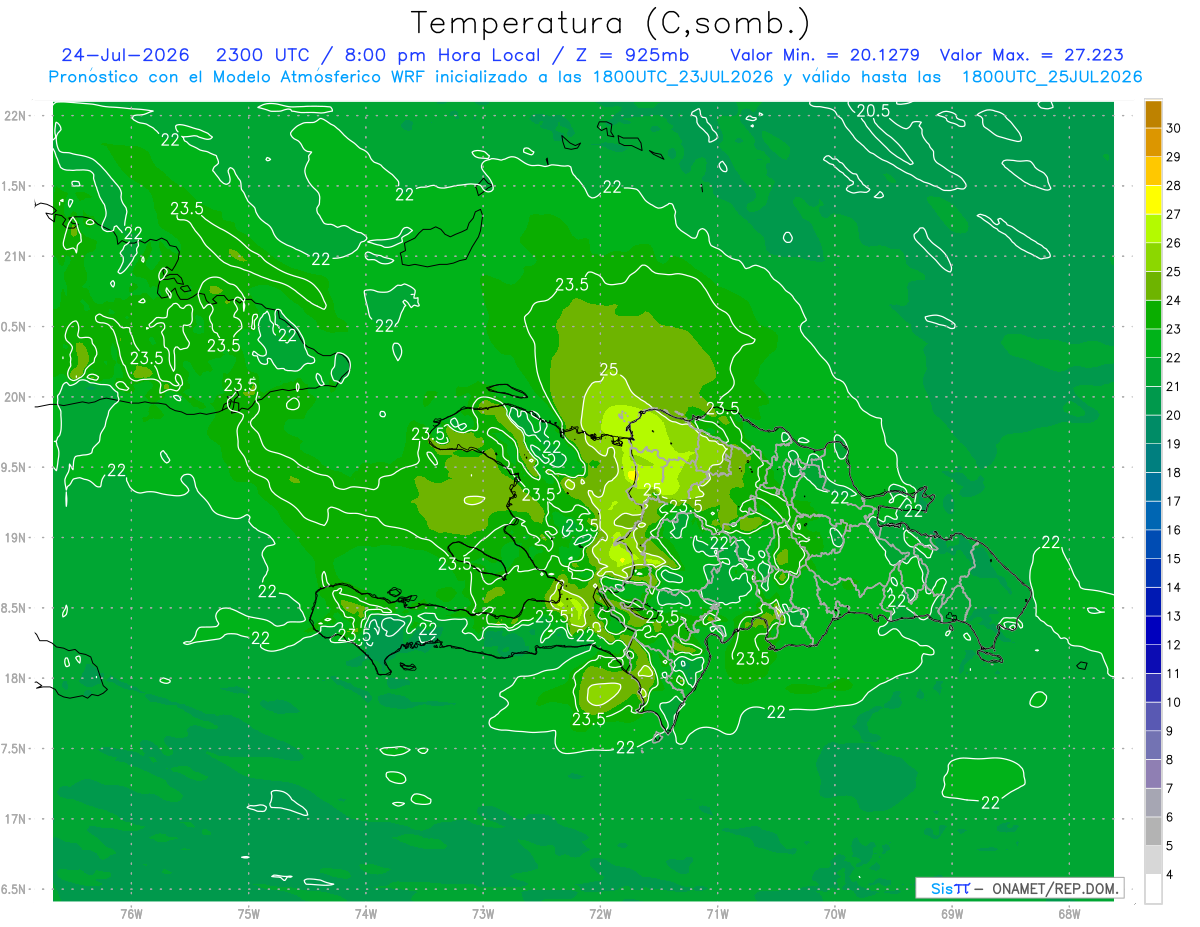Click the '20N' latitude axis label

point(15,397)
